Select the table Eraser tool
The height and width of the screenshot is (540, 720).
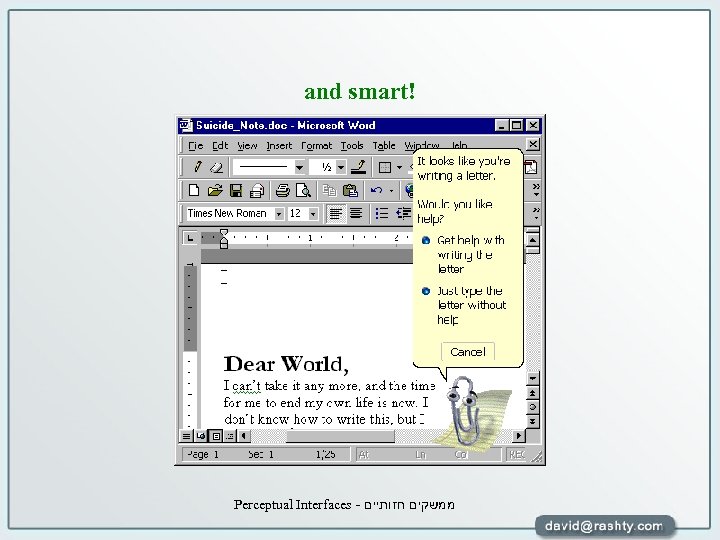216,167
